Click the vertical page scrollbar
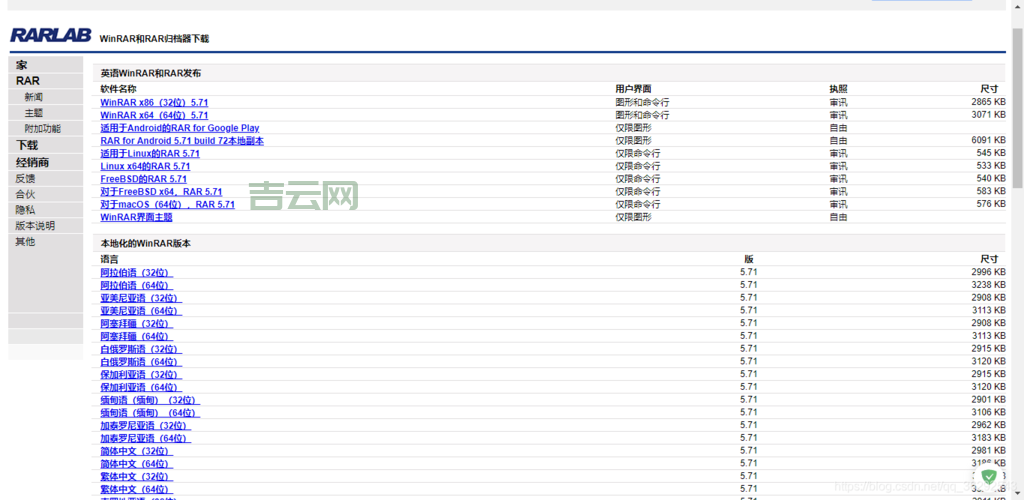 (x=1017, y=110)
